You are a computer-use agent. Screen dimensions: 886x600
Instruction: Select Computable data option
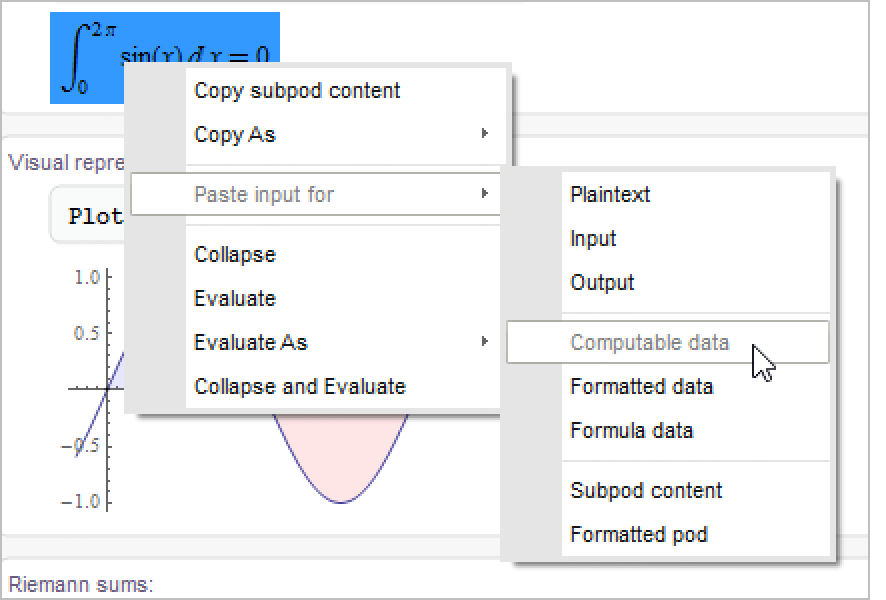click(650, 343)
